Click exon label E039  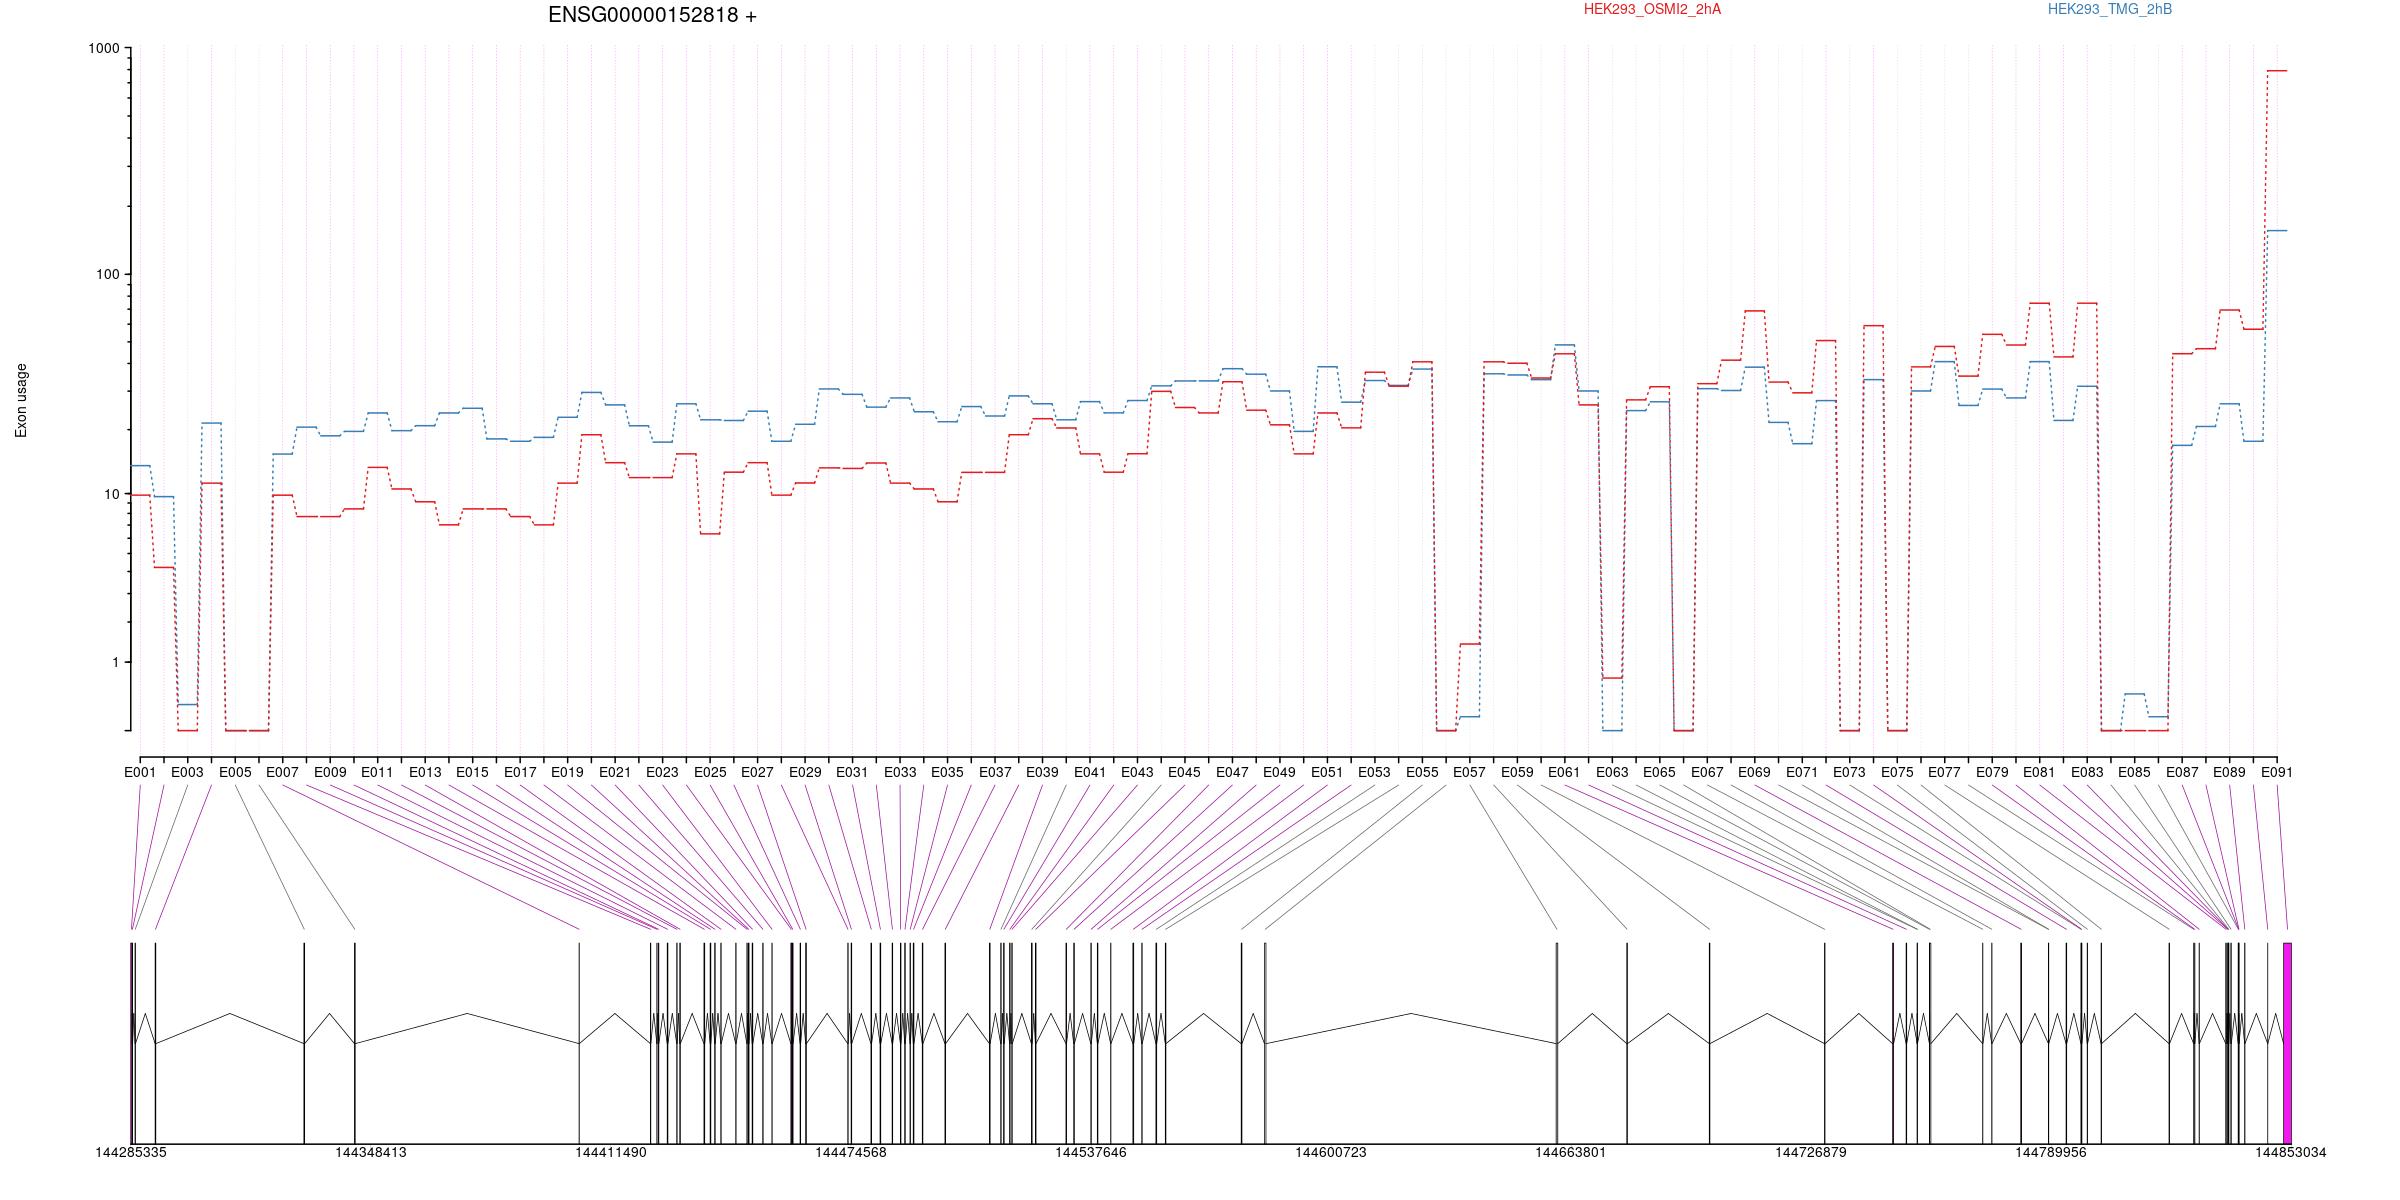[x=1042, y=772]
